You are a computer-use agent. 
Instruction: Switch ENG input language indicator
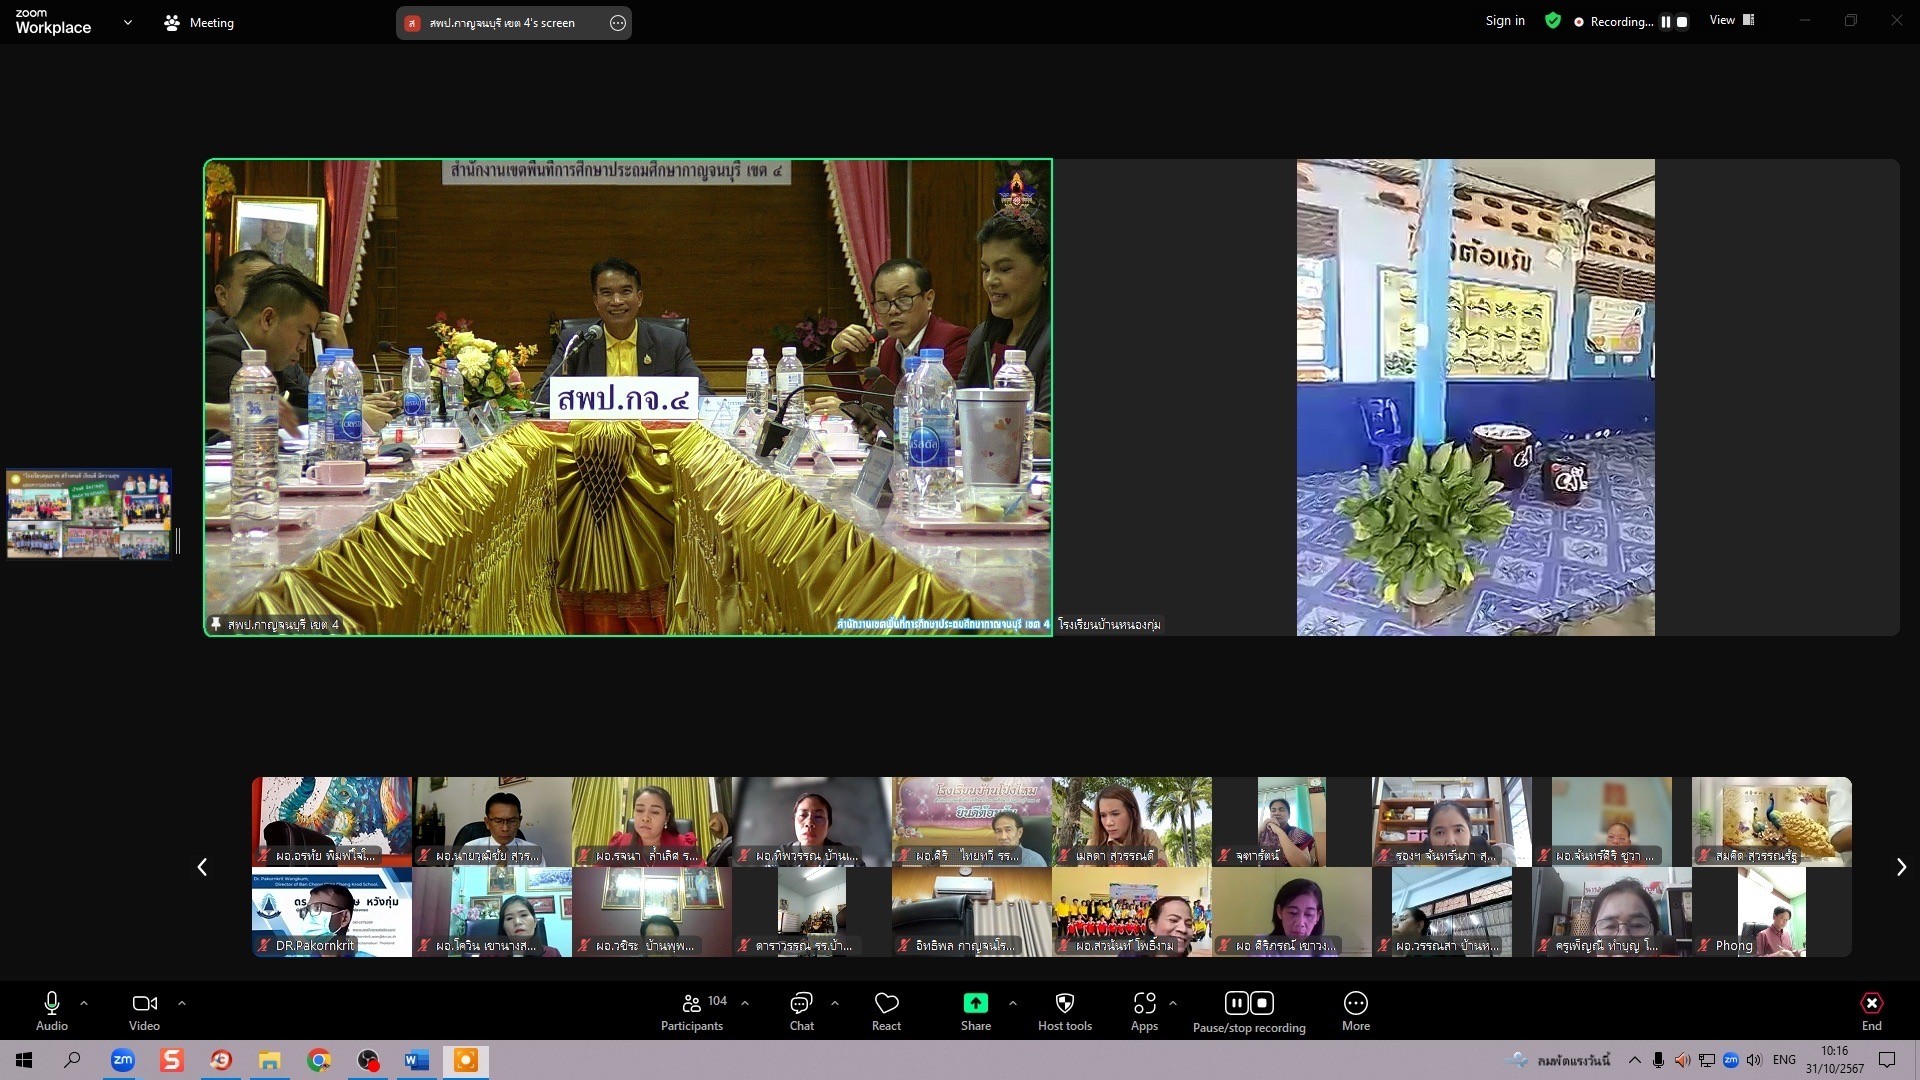pyautogui.click(x=1784, y=1060)
